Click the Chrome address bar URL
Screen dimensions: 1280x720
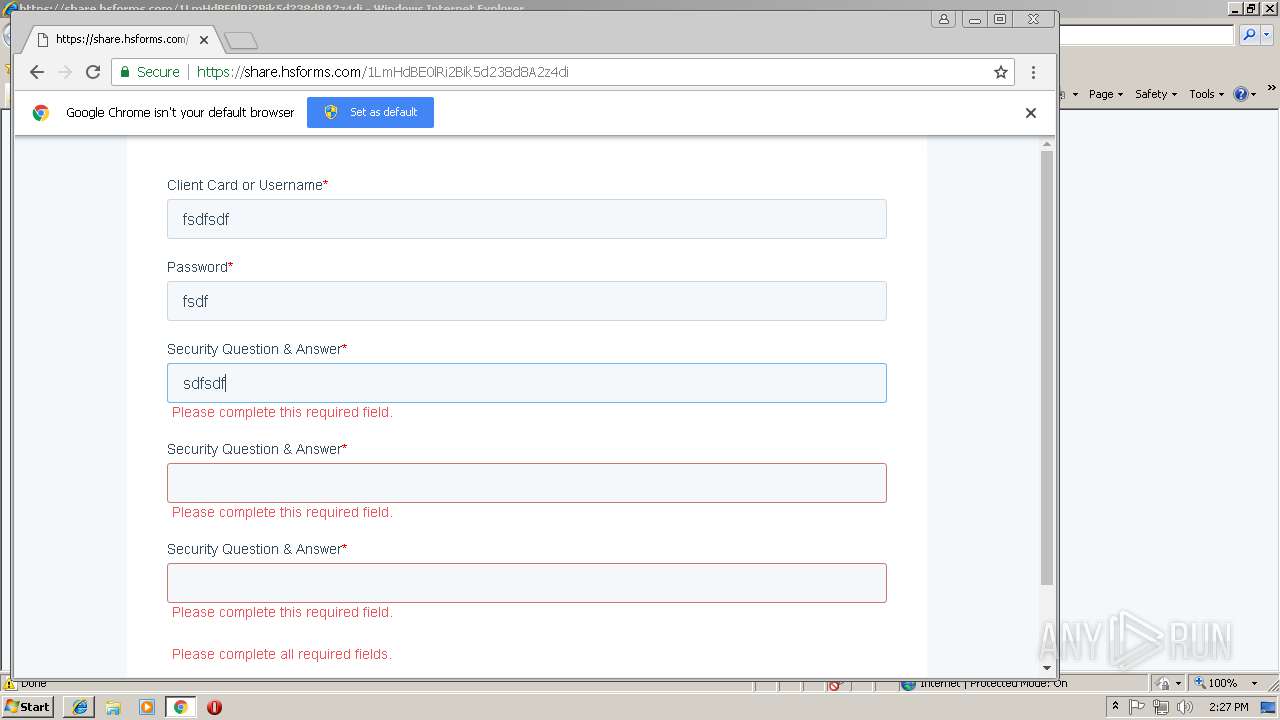382,72
